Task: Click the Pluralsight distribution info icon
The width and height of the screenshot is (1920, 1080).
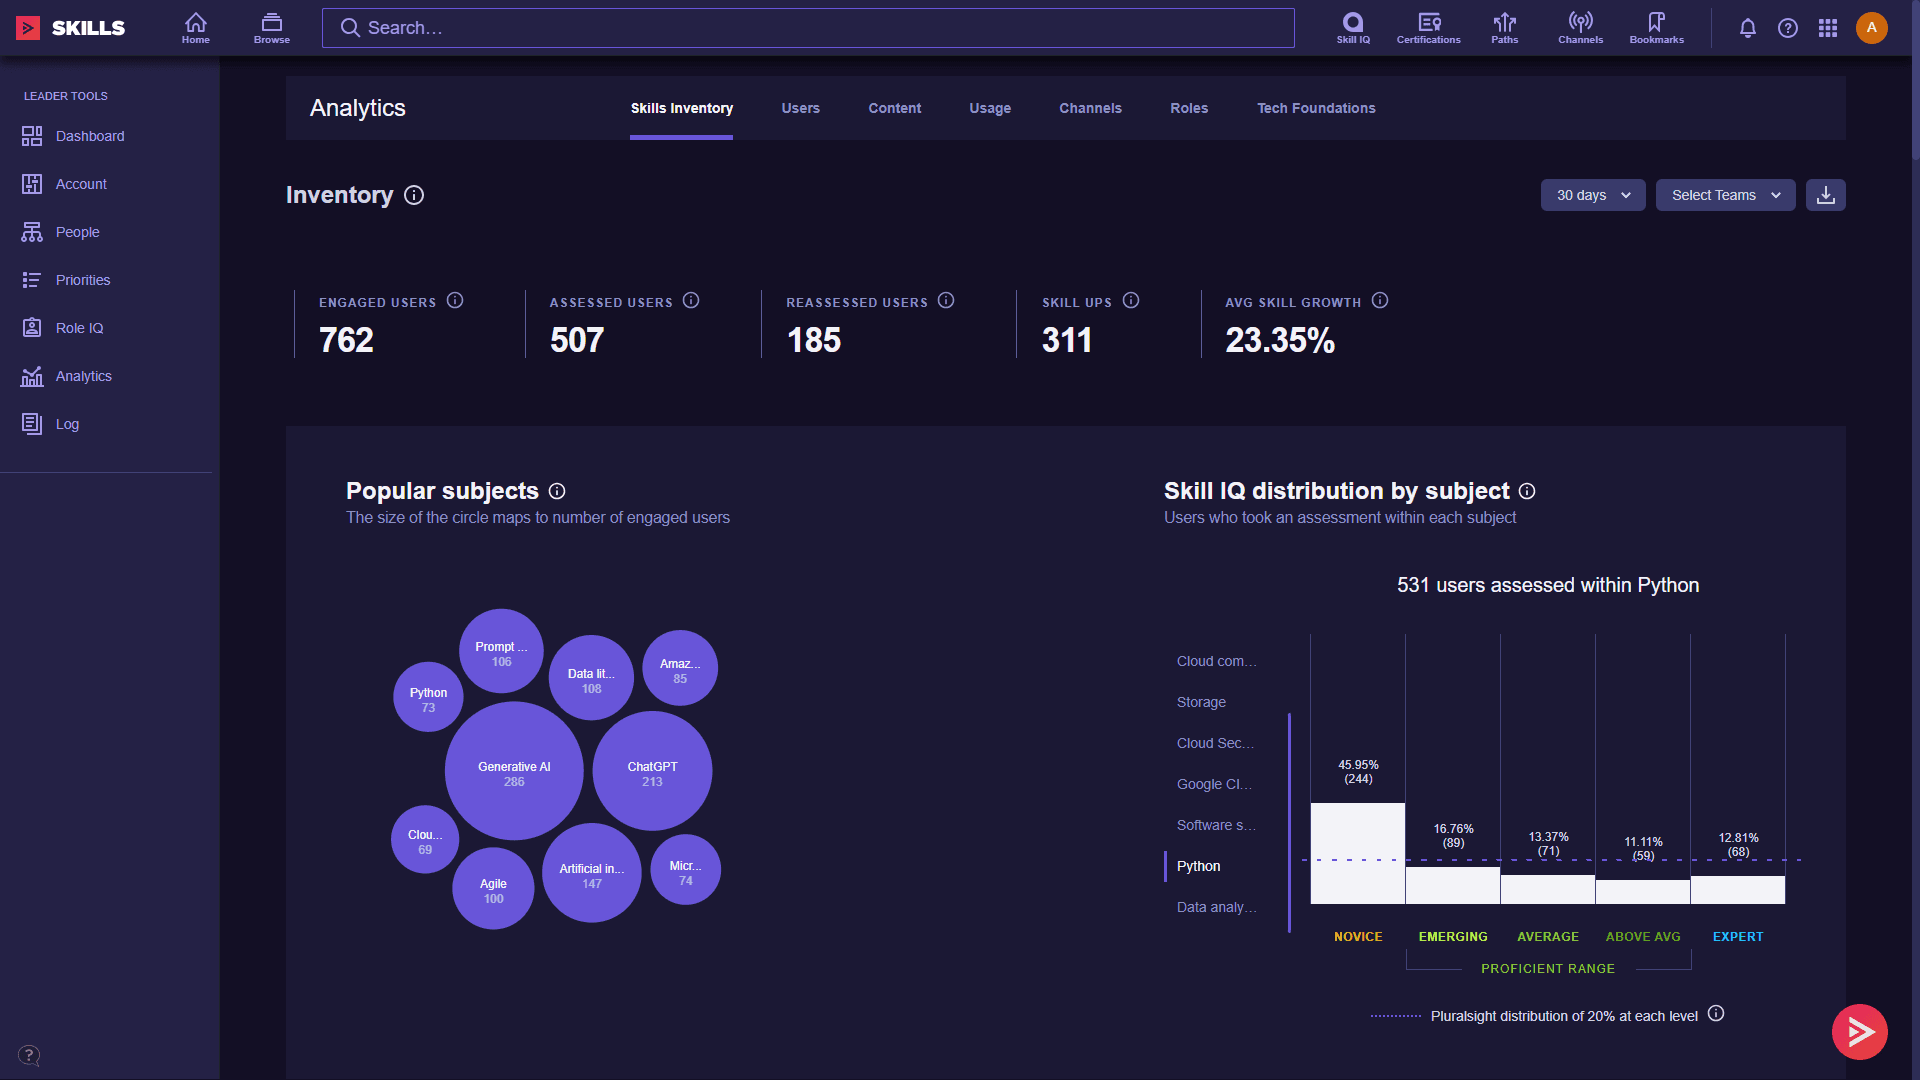Action: [1716, 1014]
